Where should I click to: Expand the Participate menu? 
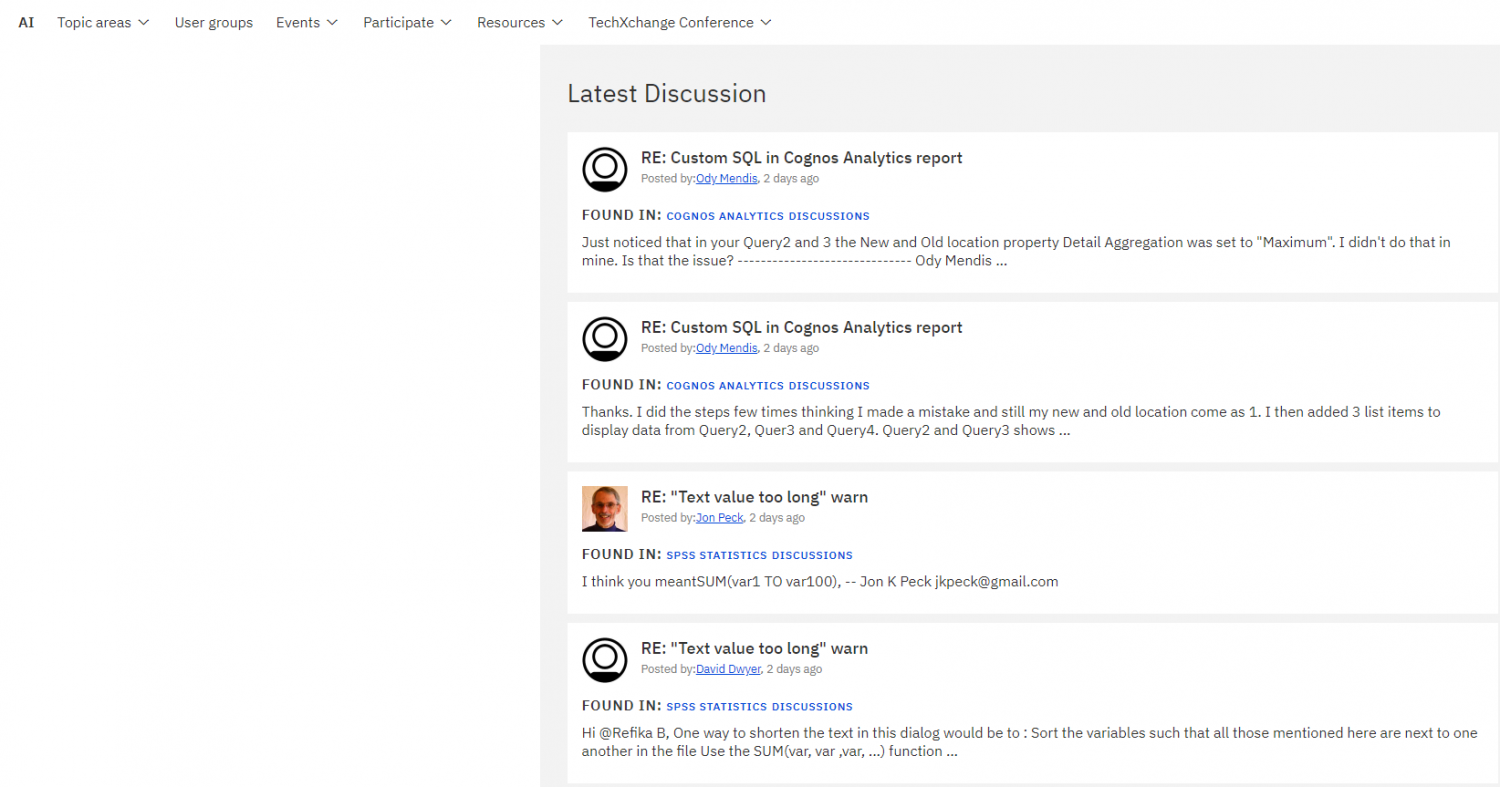(407, 22)
